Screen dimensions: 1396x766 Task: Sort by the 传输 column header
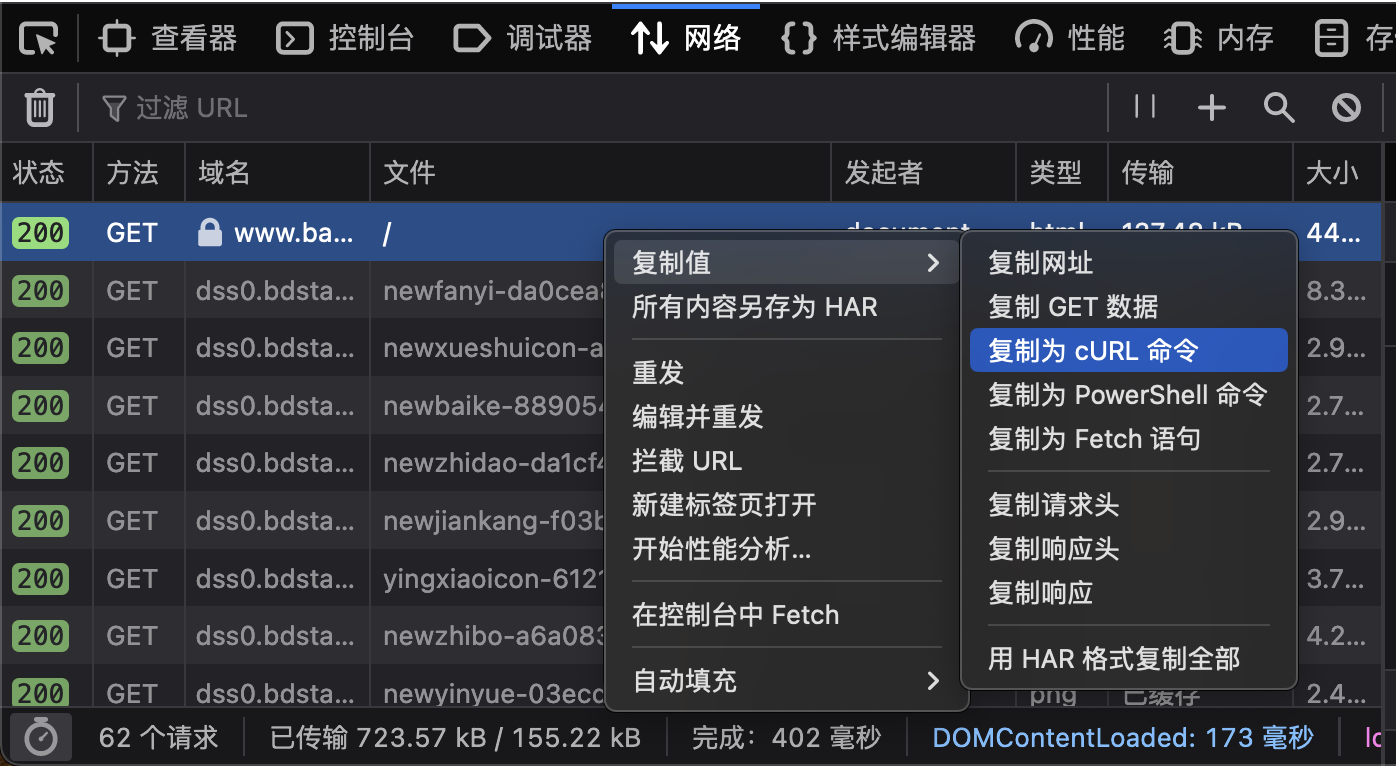pos(1199,173)
